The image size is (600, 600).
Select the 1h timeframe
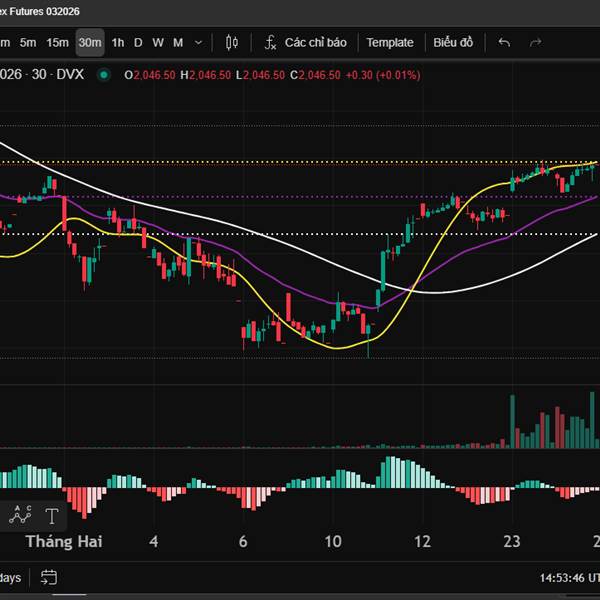pos(118,42)
